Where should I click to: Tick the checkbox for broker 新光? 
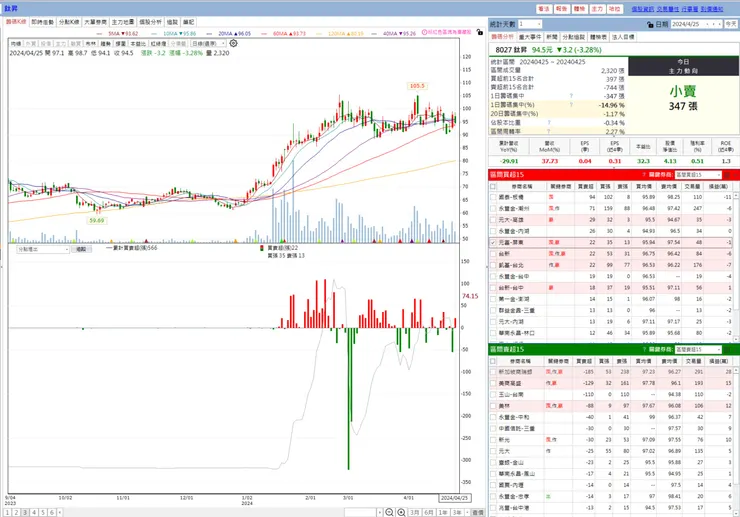coord(493,440)
